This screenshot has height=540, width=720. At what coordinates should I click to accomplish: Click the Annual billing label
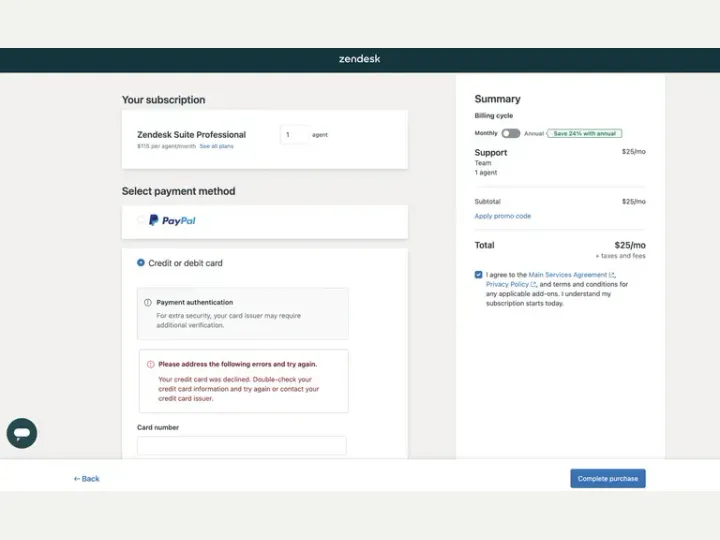(x=534, y=133)
